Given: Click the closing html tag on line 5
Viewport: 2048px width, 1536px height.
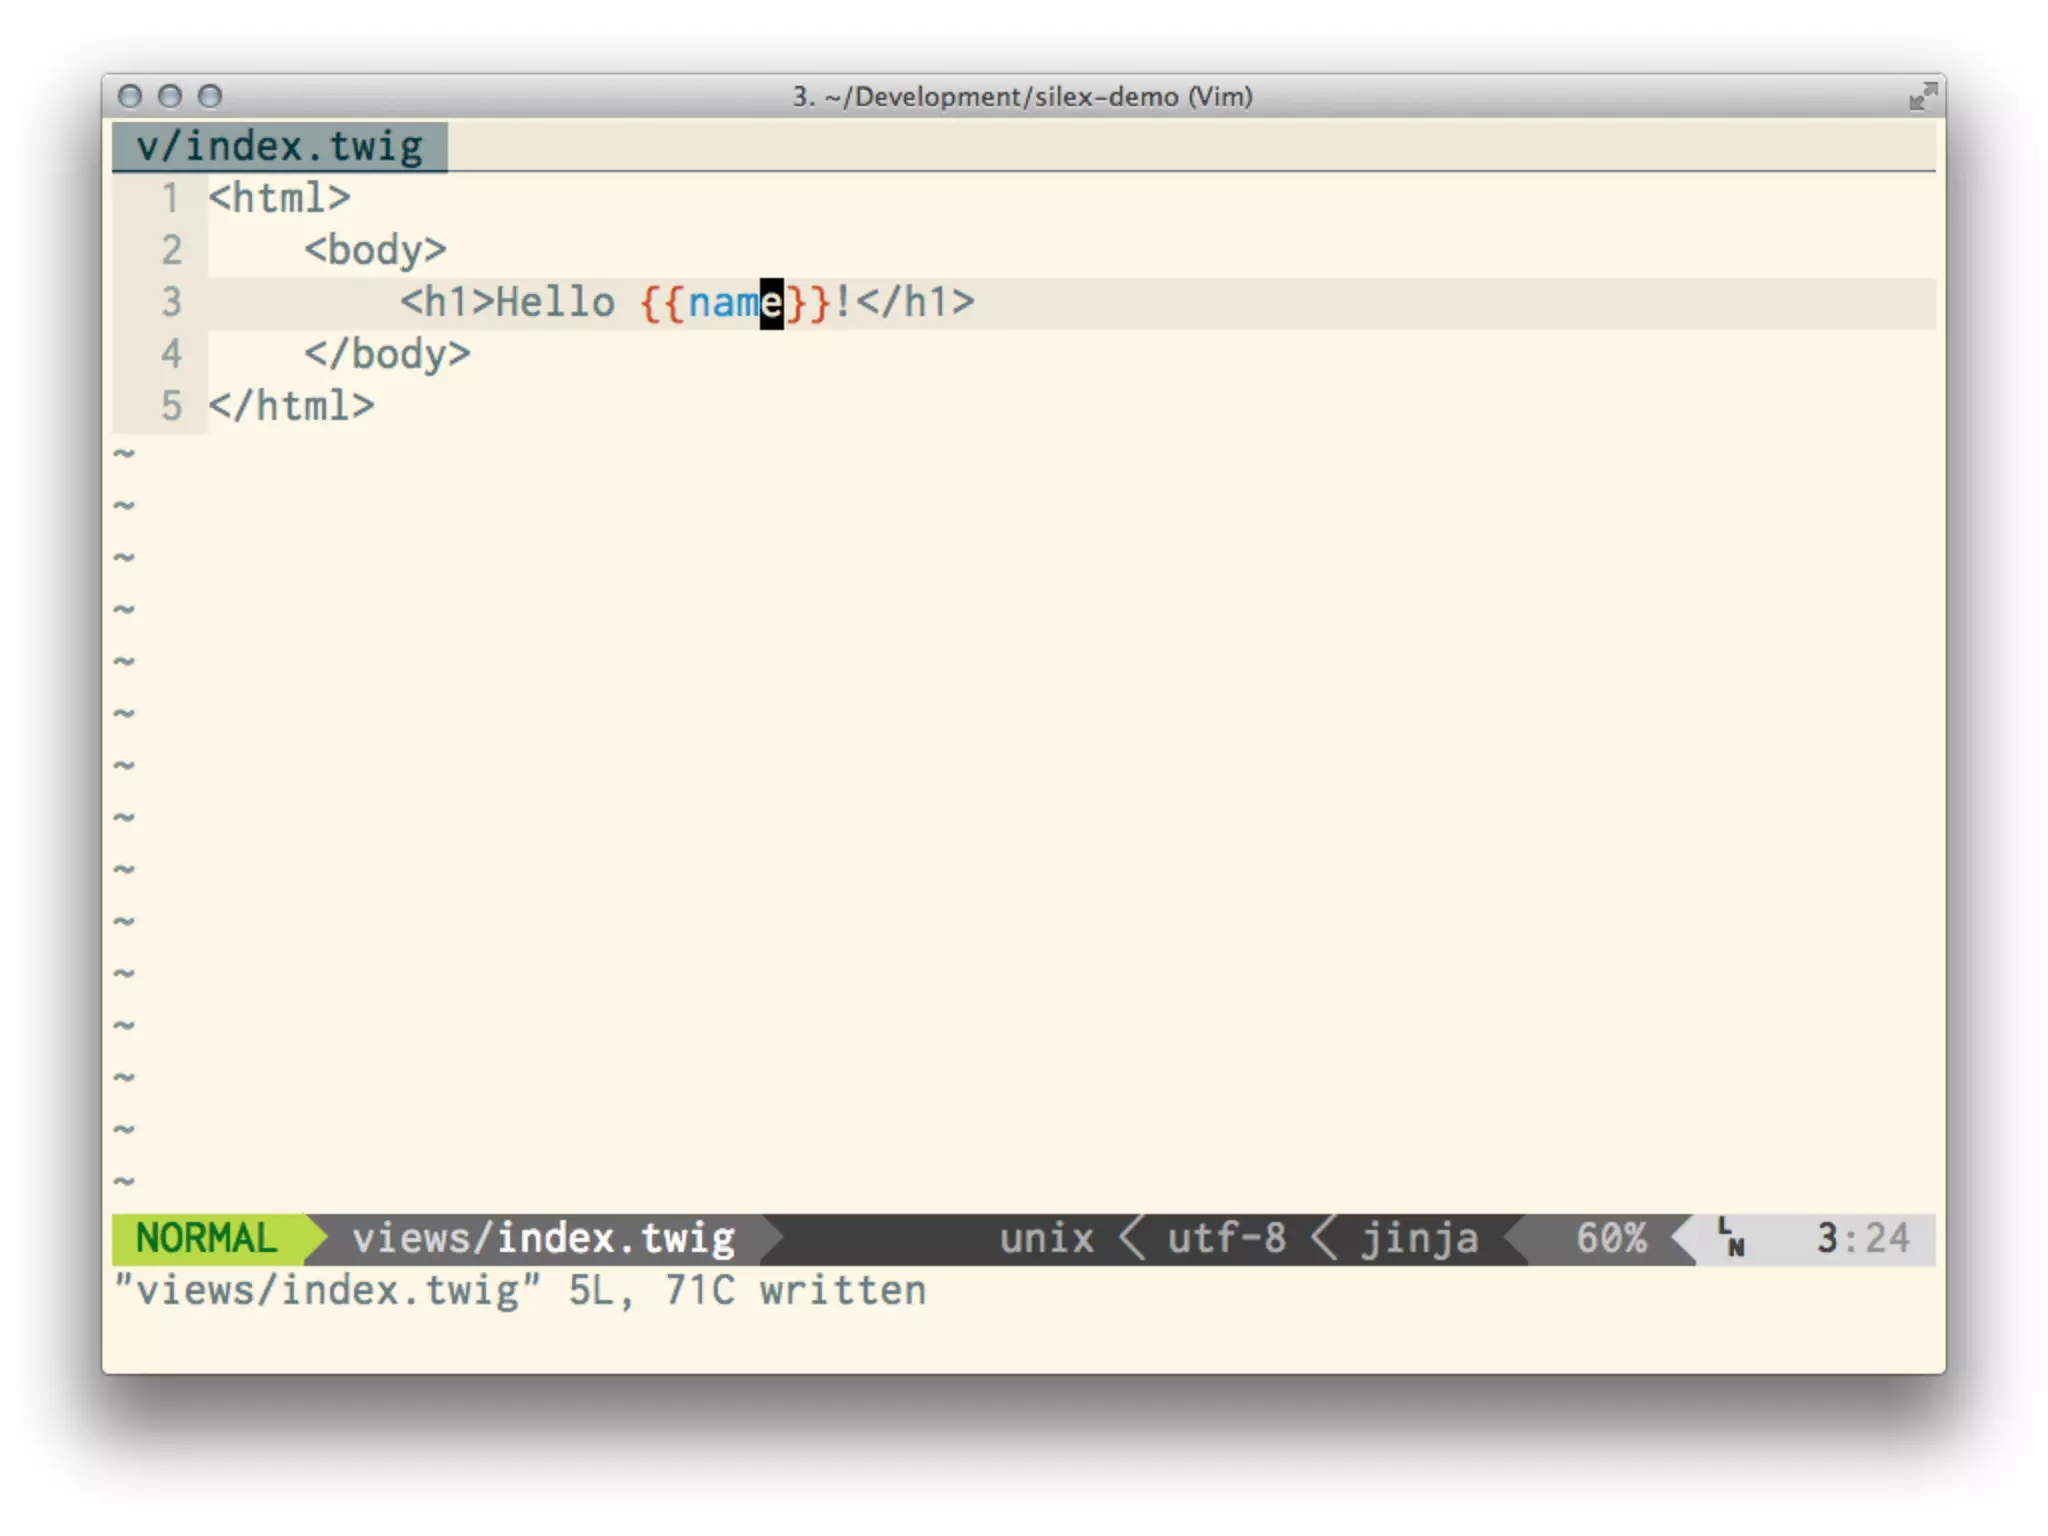Looking at the screenshot, I should (291, 406).
